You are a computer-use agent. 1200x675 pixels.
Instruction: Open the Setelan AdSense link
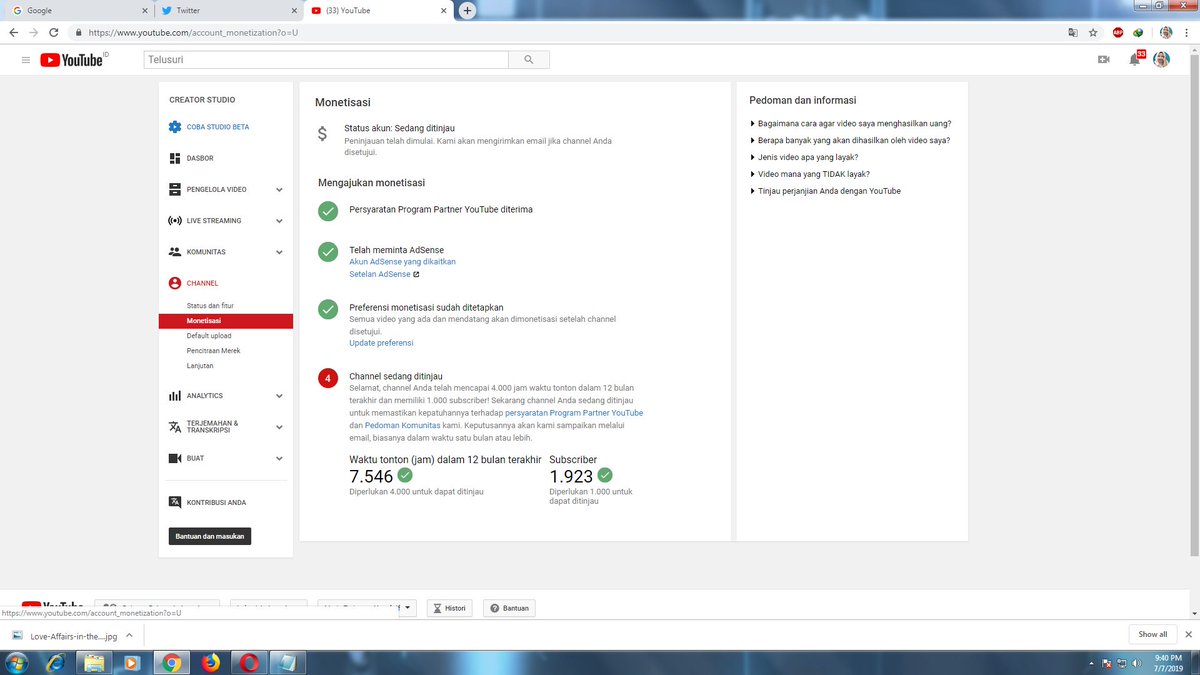tap(384, 274)
